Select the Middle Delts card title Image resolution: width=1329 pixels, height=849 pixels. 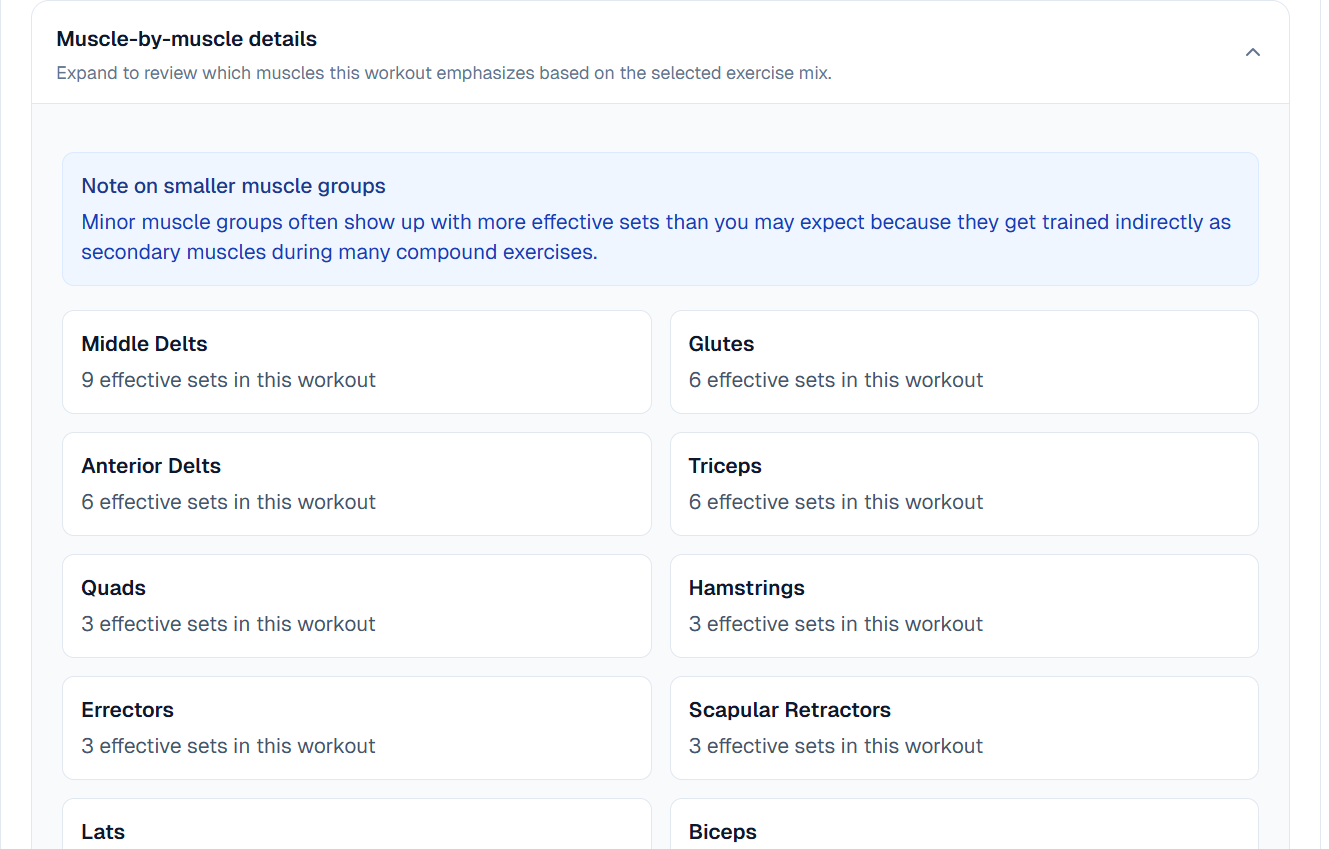click(x=144, y=344)
